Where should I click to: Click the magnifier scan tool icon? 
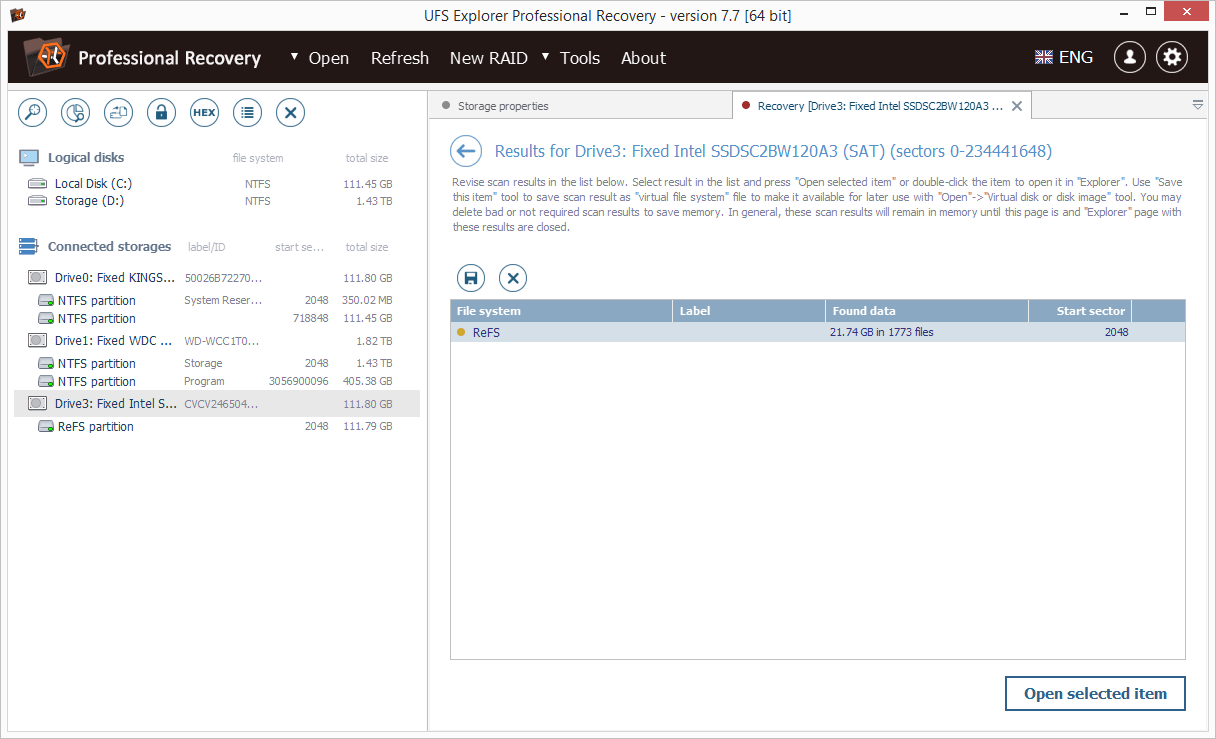click(x=33, y=113)
